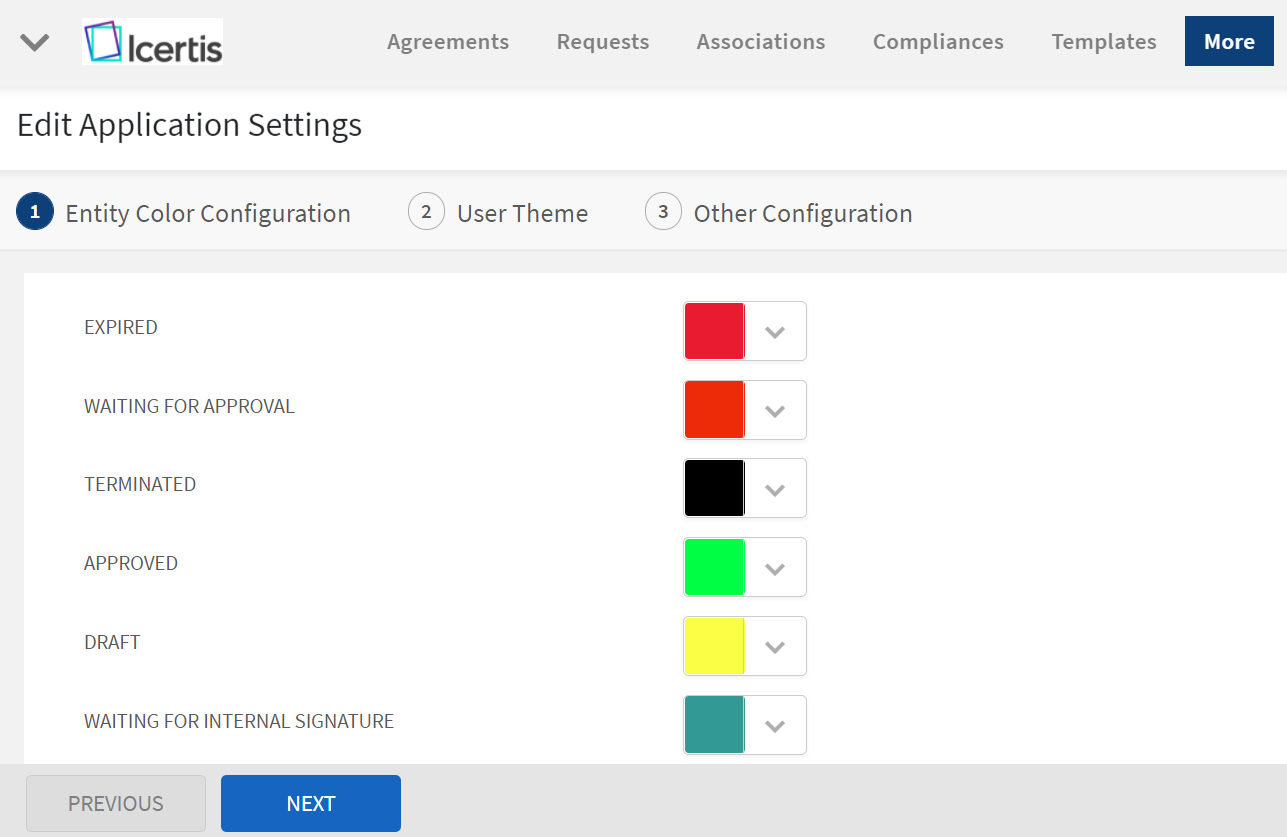The image size is (1287, 837).
Task: Collapse the header using top-left chevron
Action: point(35,42)
